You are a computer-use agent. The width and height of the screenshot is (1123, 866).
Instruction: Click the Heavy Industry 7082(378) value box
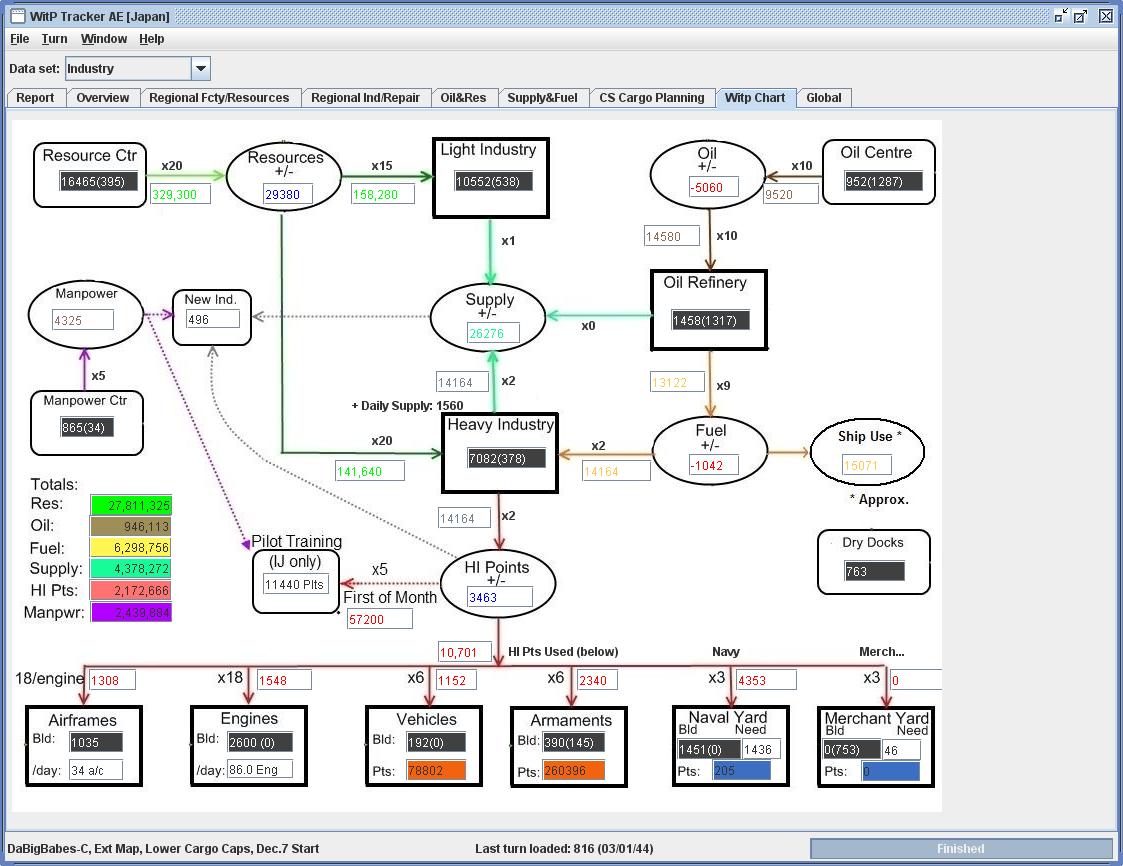click(506, 458)
